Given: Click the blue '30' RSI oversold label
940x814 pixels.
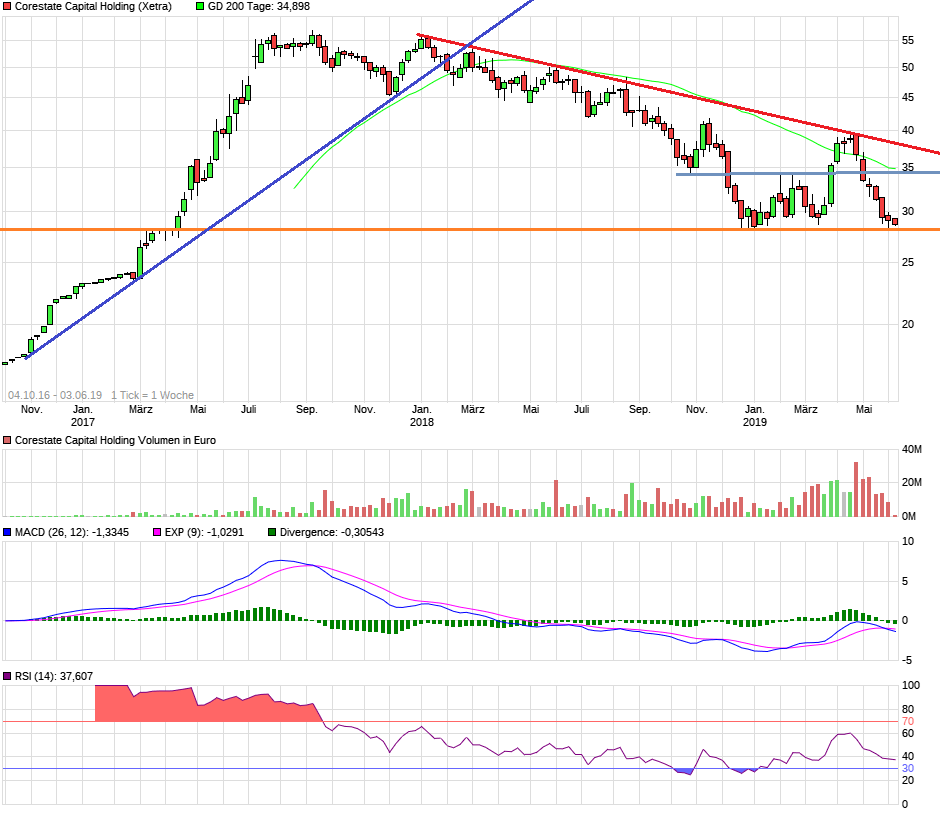Looking at the screenshot, I should tap(908, 768).
